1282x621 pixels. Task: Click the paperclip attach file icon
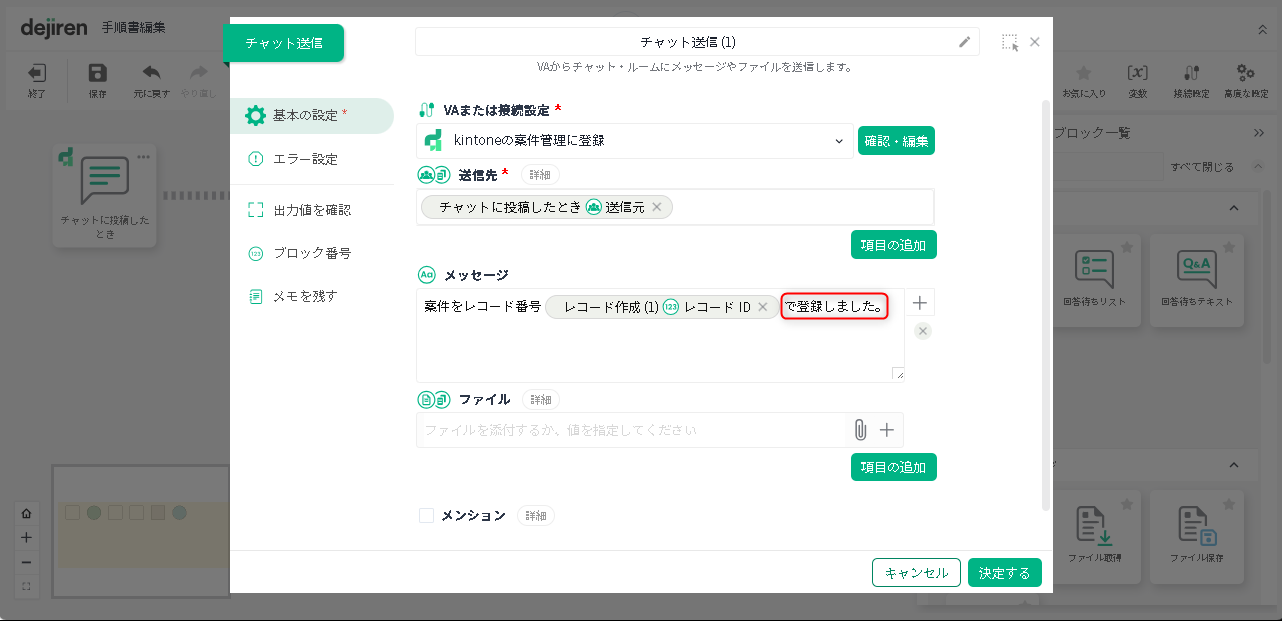(859, 430)
